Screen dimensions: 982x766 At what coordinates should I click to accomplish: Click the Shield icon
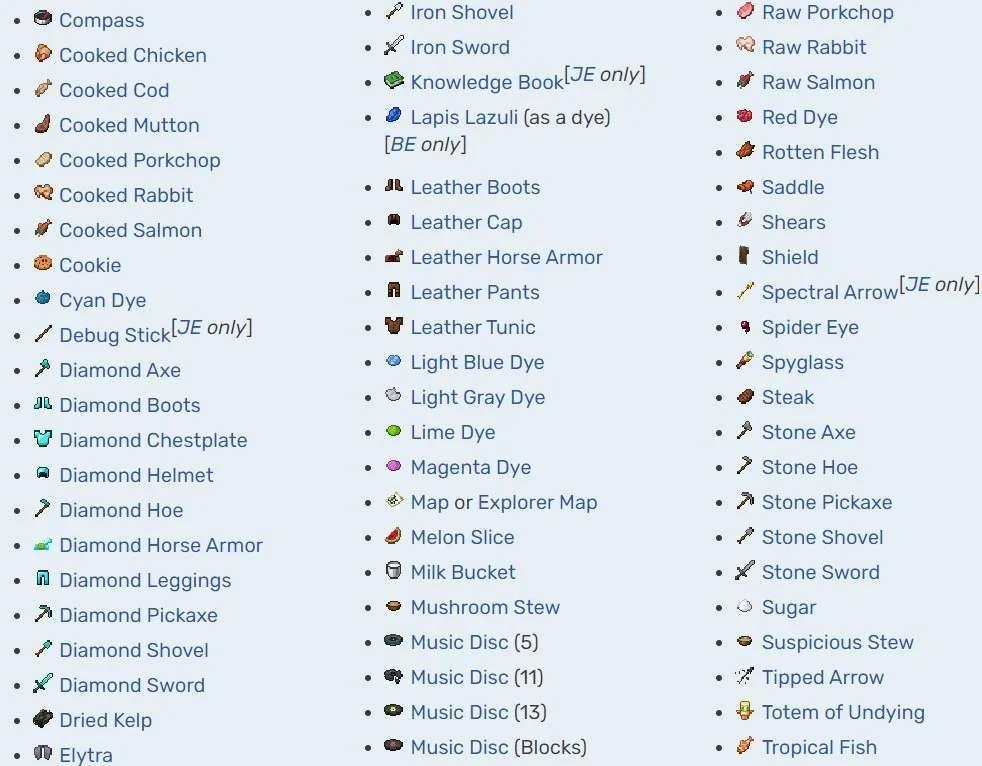745,256
